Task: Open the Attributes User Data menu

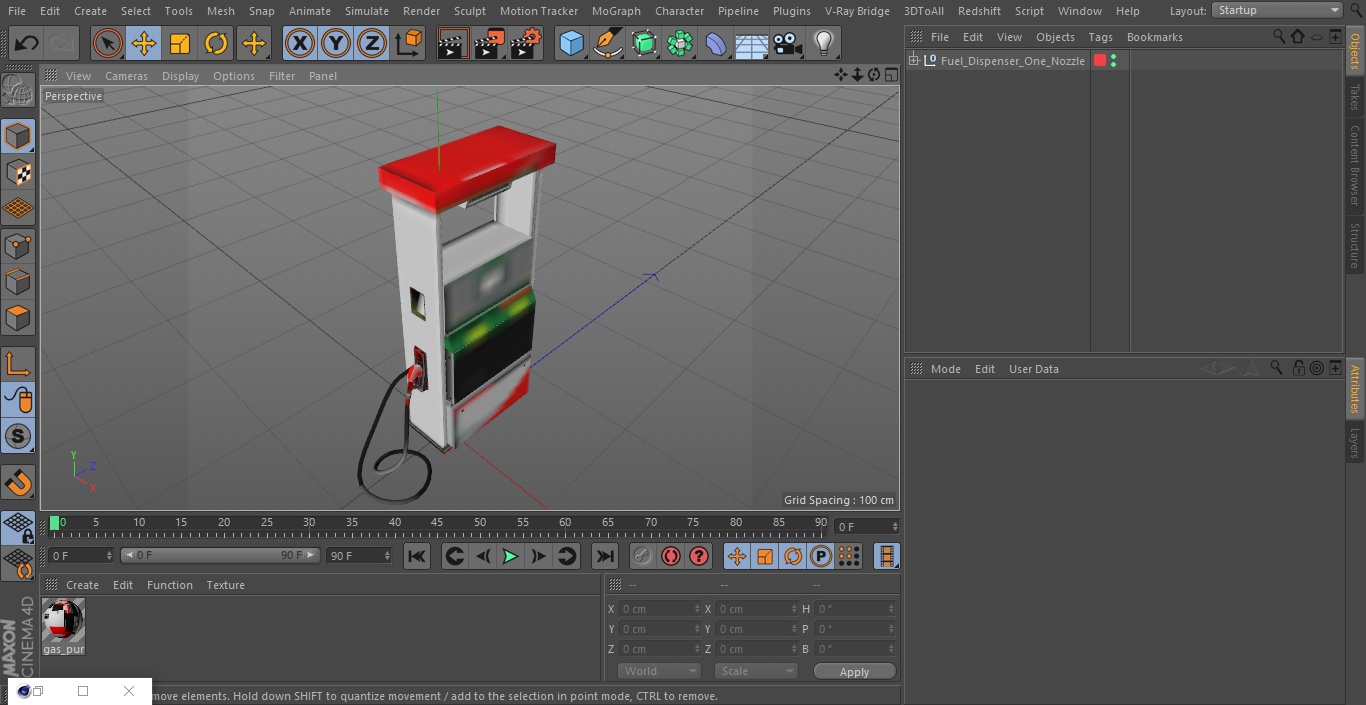Action: click(1033, 369)
